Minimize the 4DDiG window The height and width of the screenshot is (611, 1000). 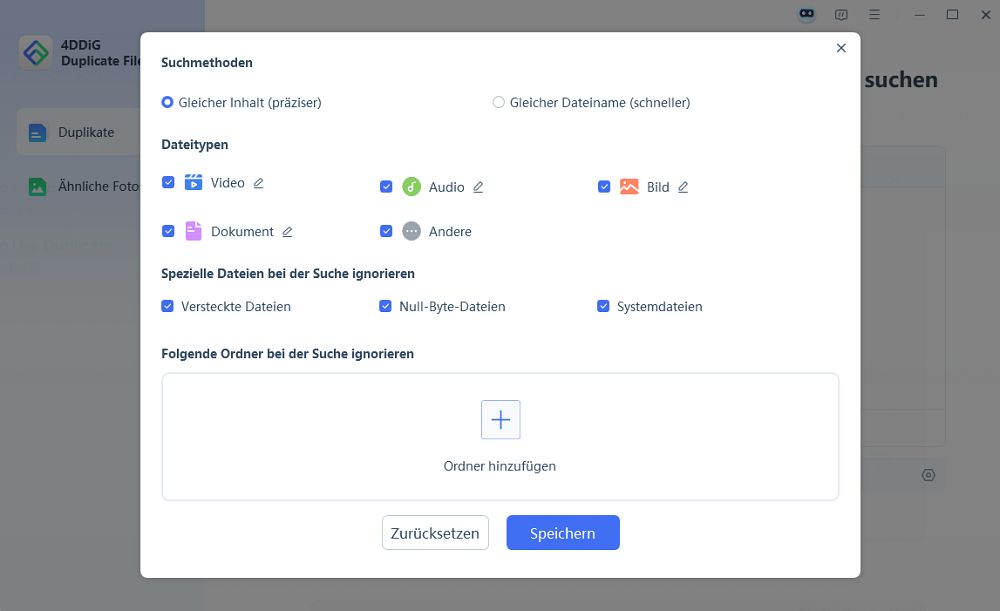pyautogui.click(x=920, y=14)
